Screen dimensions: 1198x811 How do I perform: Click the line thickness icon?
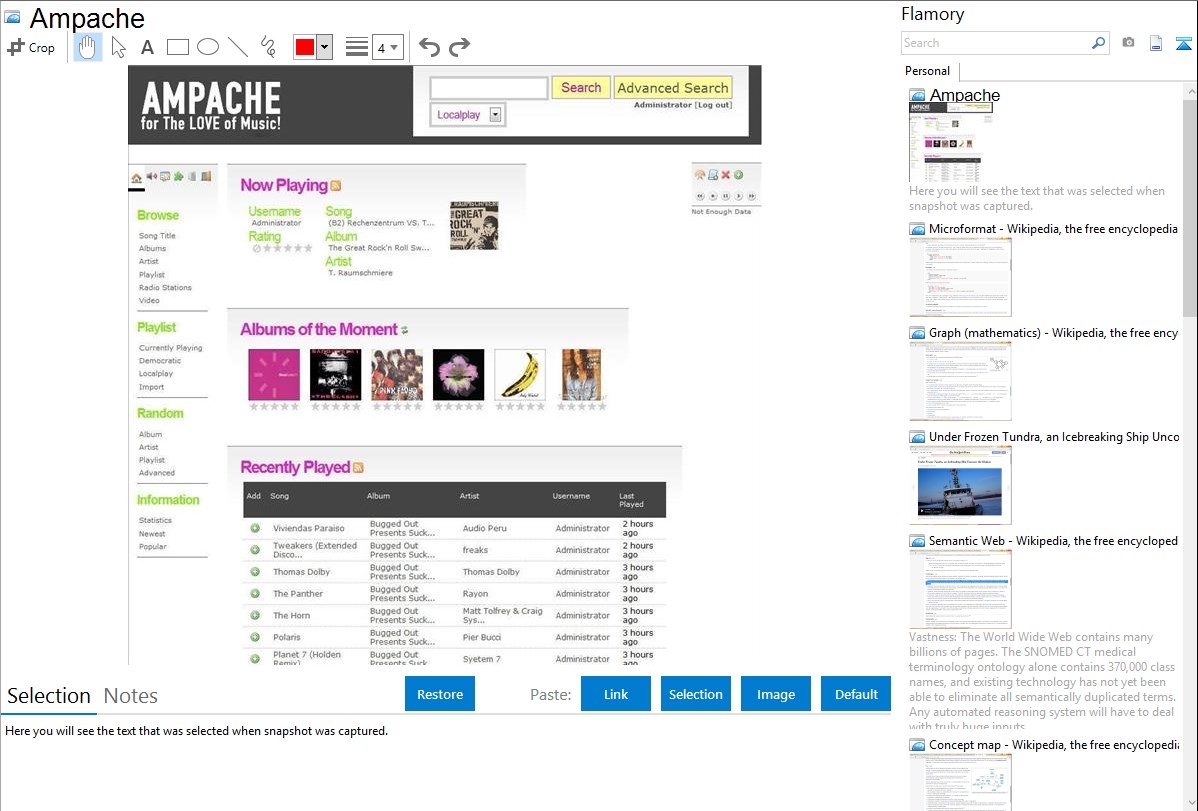point(357,47)
